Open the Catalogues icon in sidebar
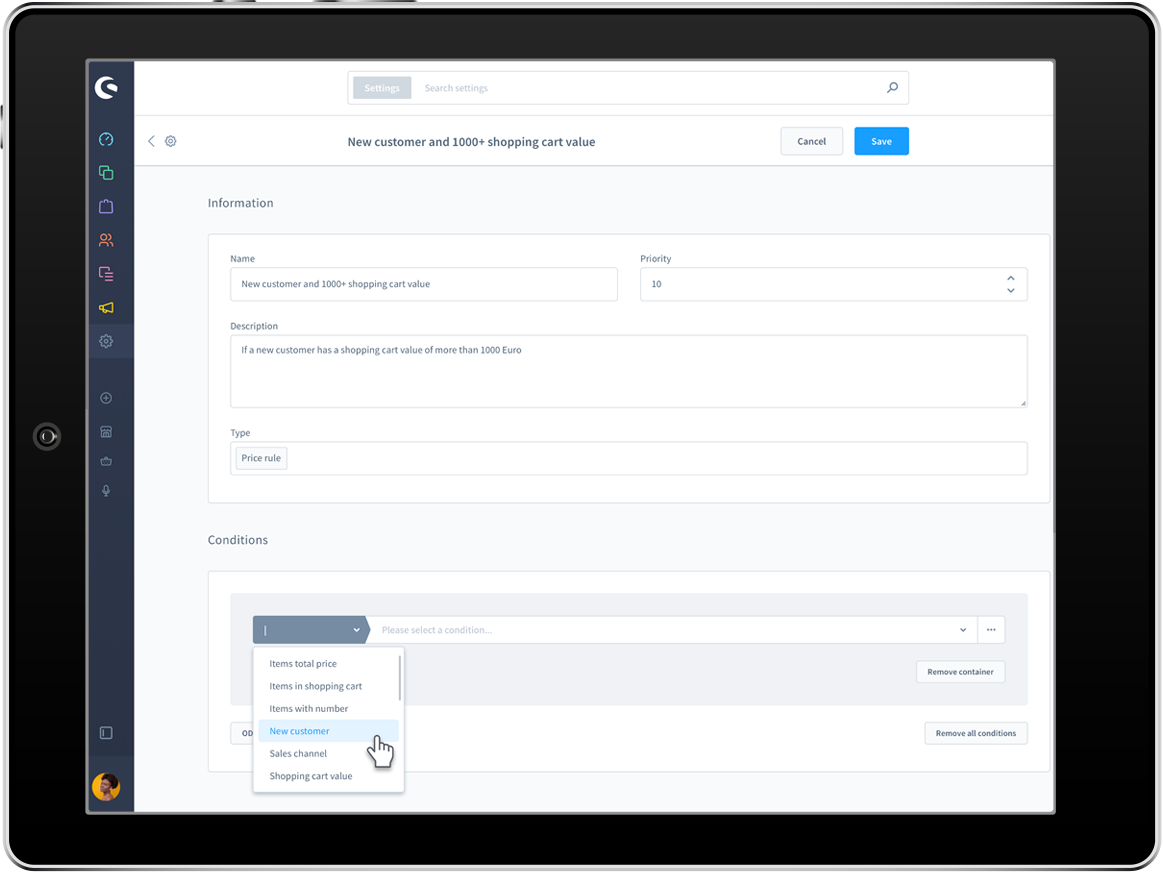The width and height of the screenshot is (1163, 872). click(106, 173)
